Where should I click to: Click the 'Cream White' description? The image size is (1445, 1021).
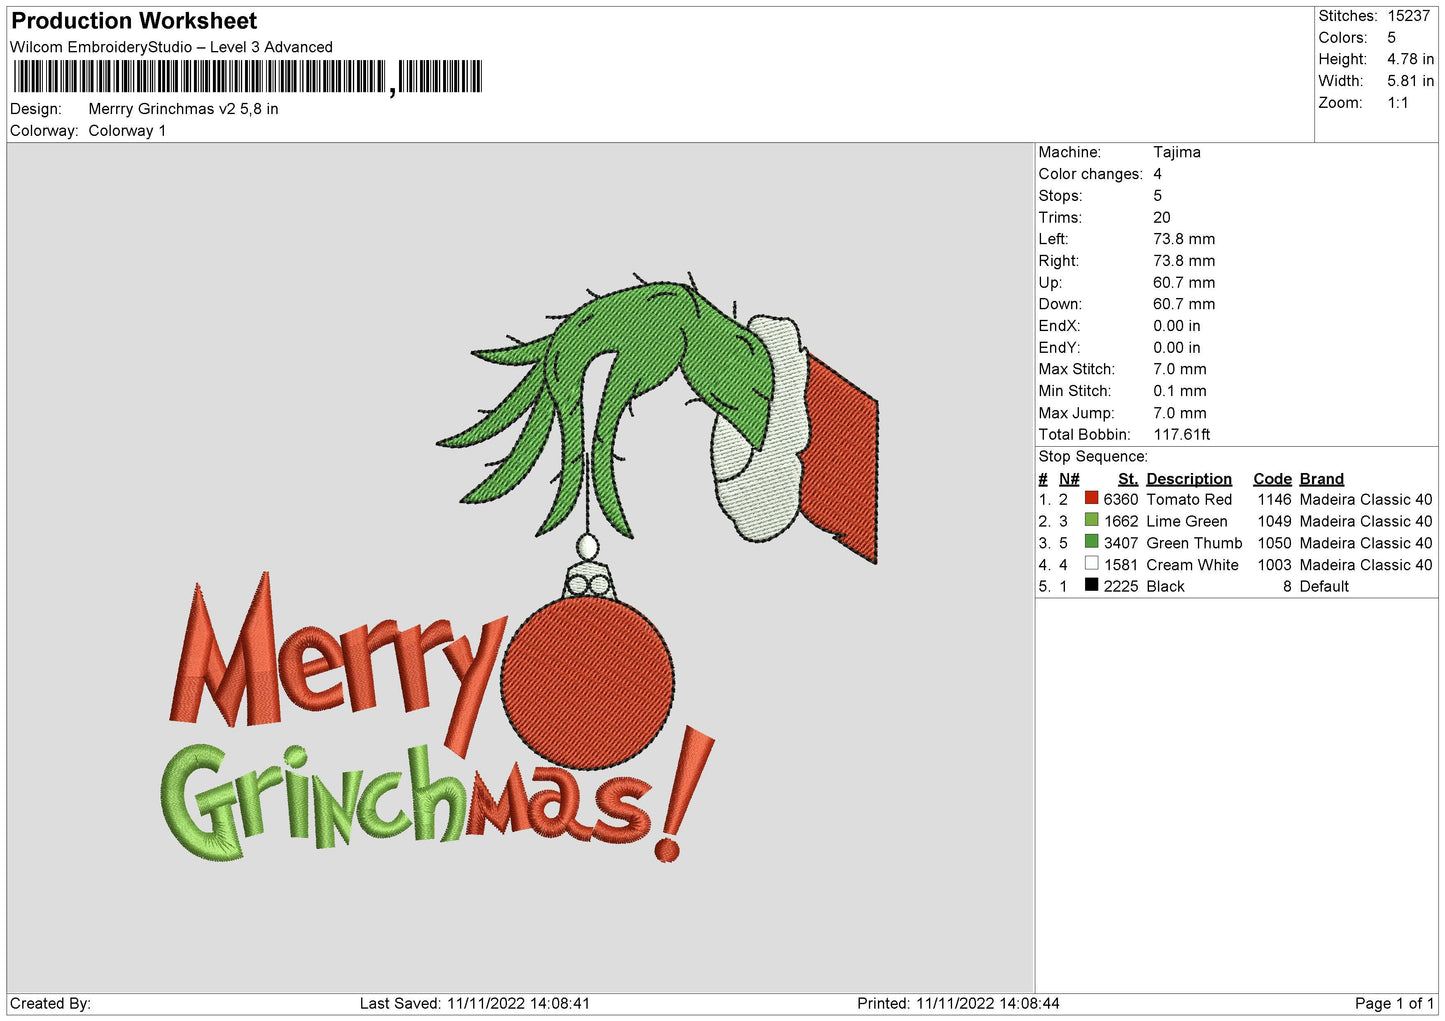coord(1192,565)
